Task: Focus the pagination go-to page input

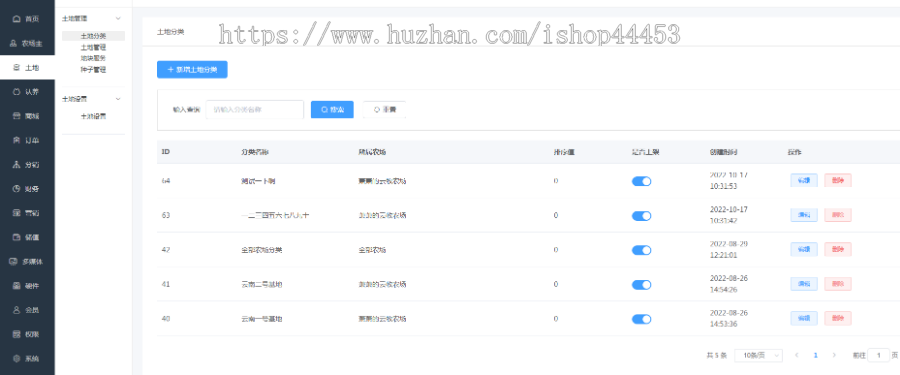Action: [x=878, y=355]
